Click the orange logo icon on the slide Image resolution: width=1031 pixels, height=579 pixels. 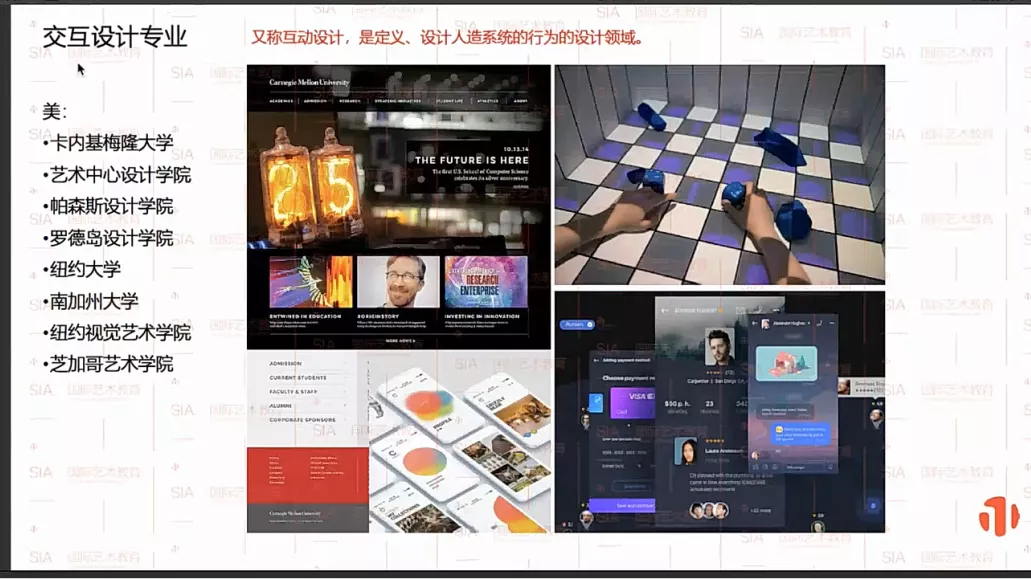(999, 515)
